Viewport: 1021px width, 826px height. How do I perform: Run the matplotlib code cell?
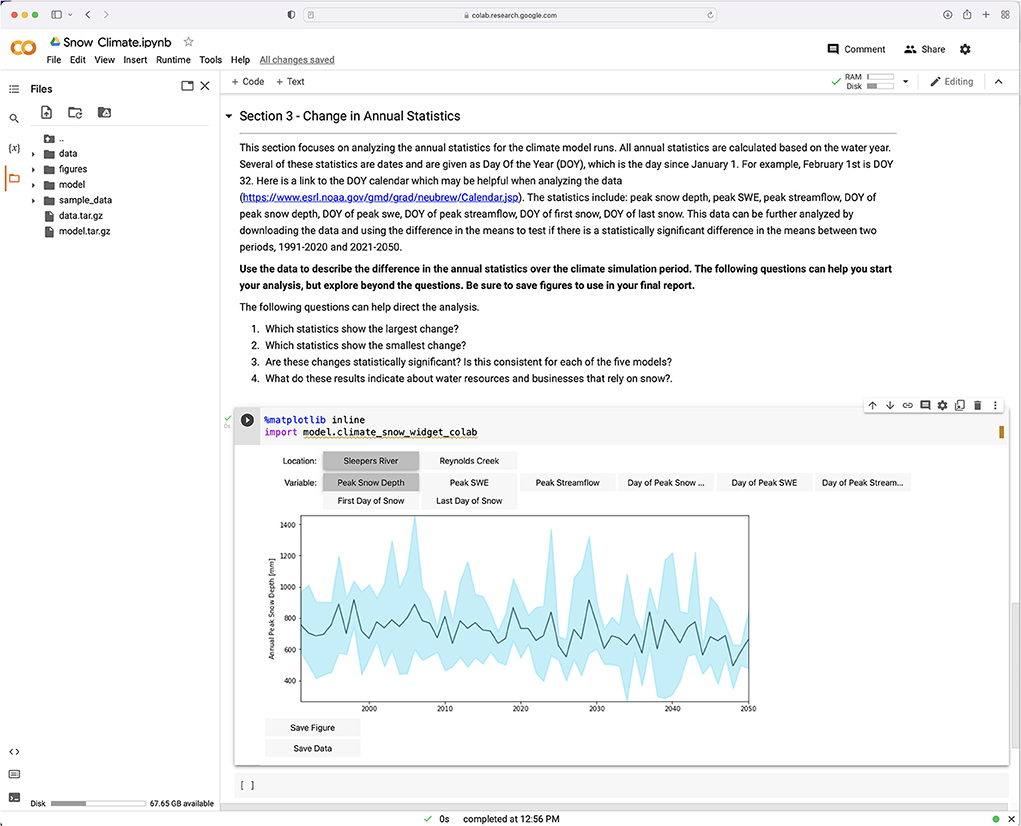[x=247, y=420]
